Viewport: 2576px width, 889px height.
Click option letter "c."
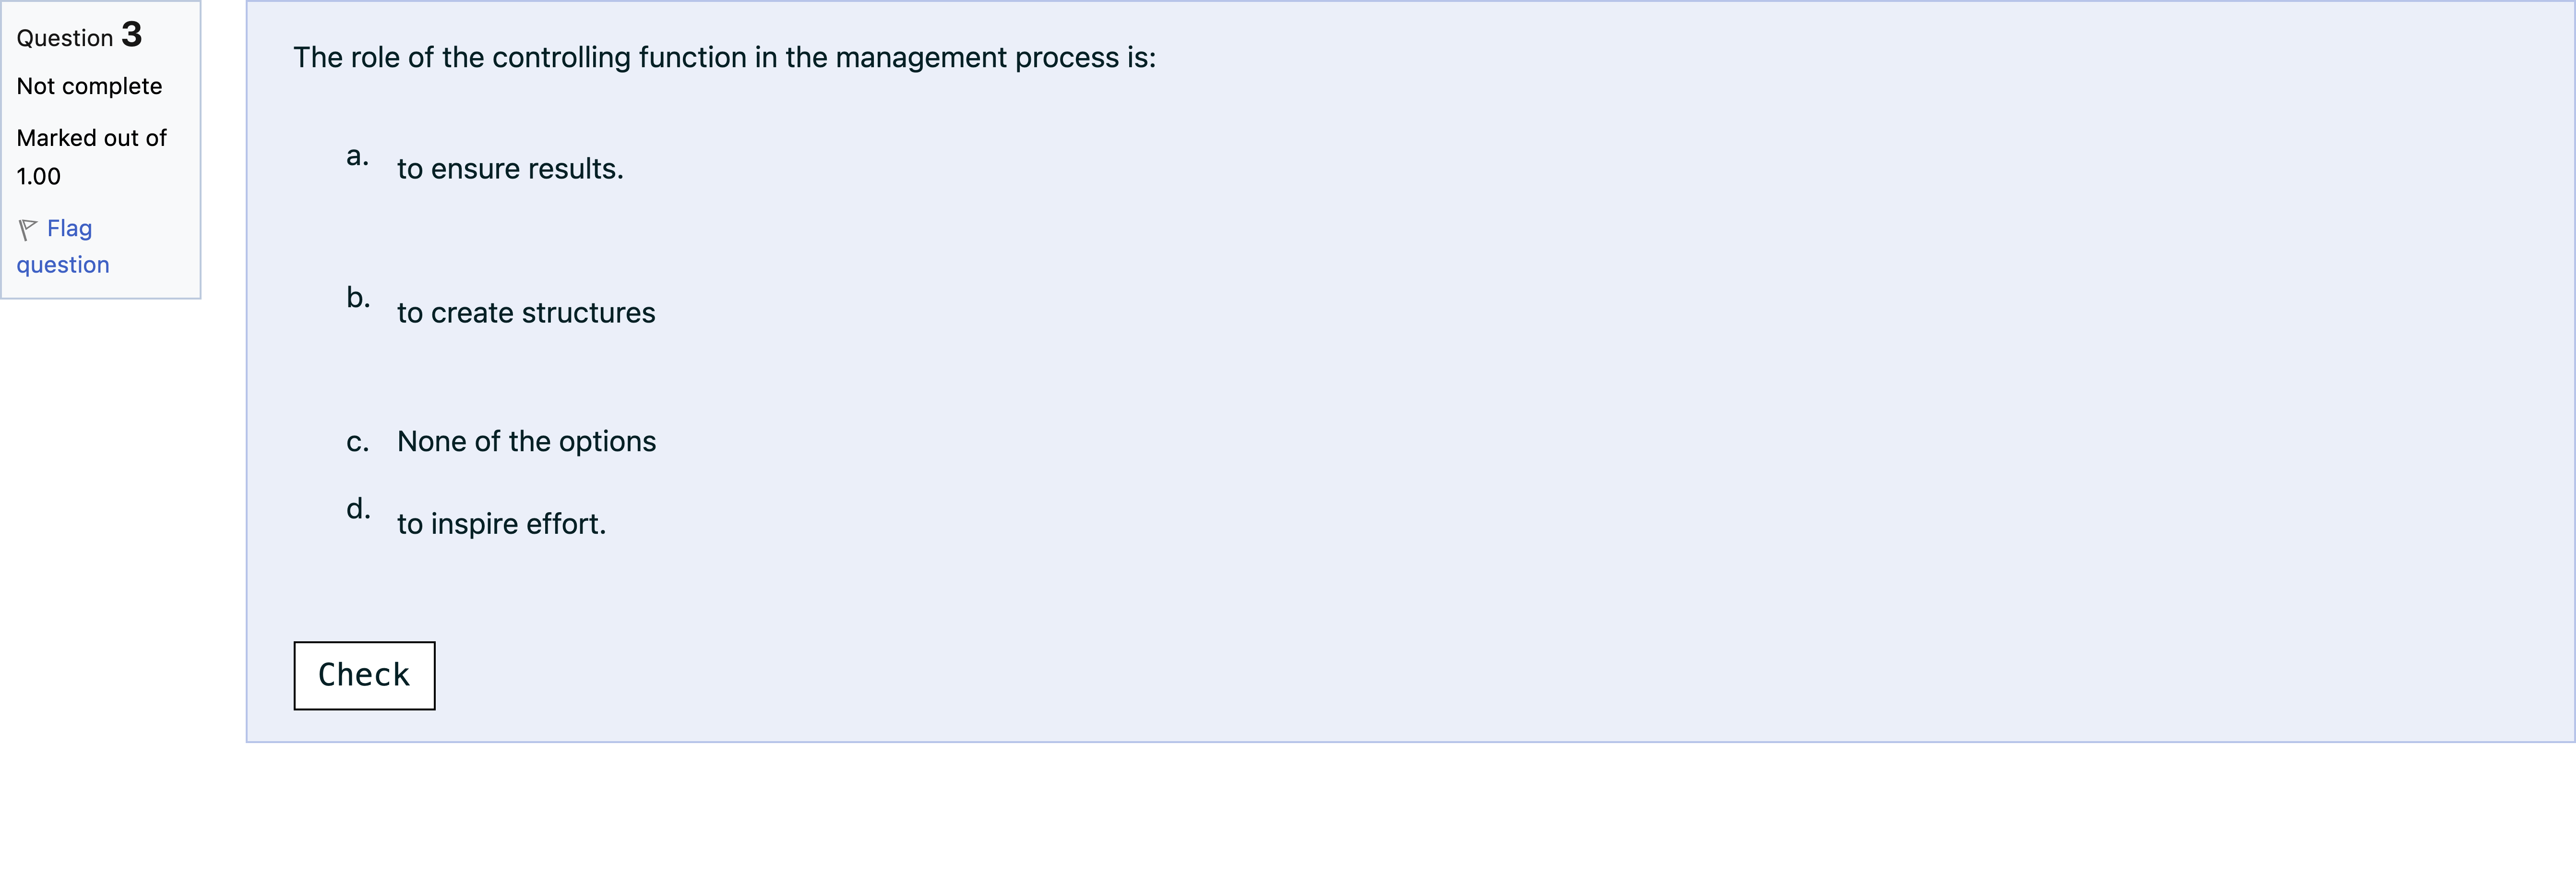pyautogui.click(x=357, y=442)
